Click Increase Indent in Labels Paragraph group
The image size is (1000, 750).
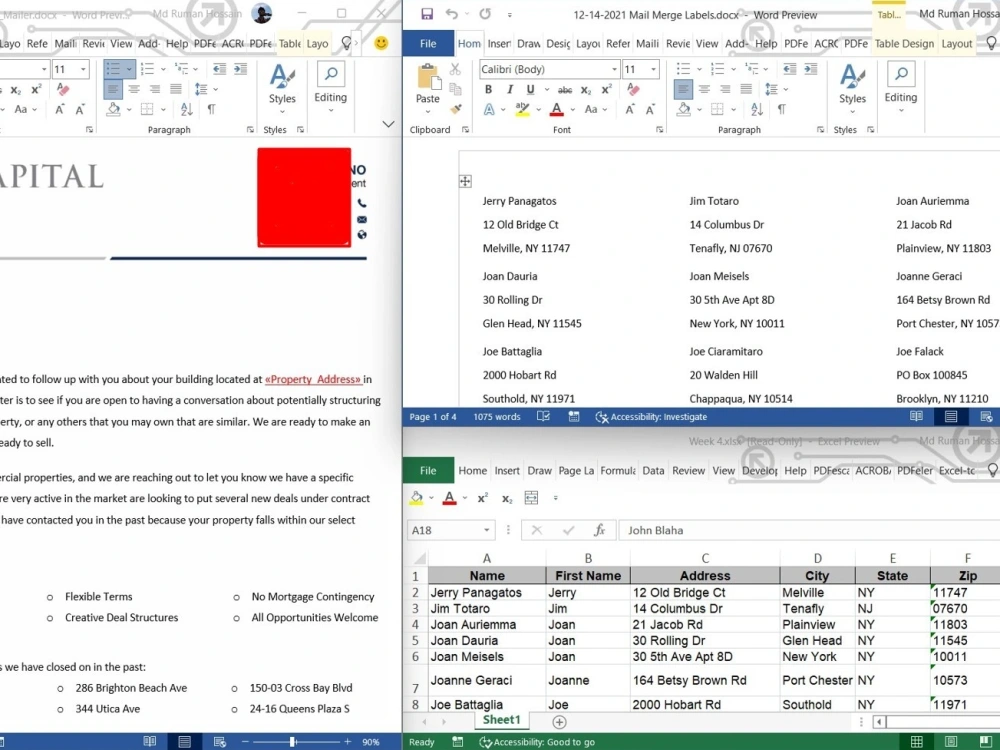811,69
